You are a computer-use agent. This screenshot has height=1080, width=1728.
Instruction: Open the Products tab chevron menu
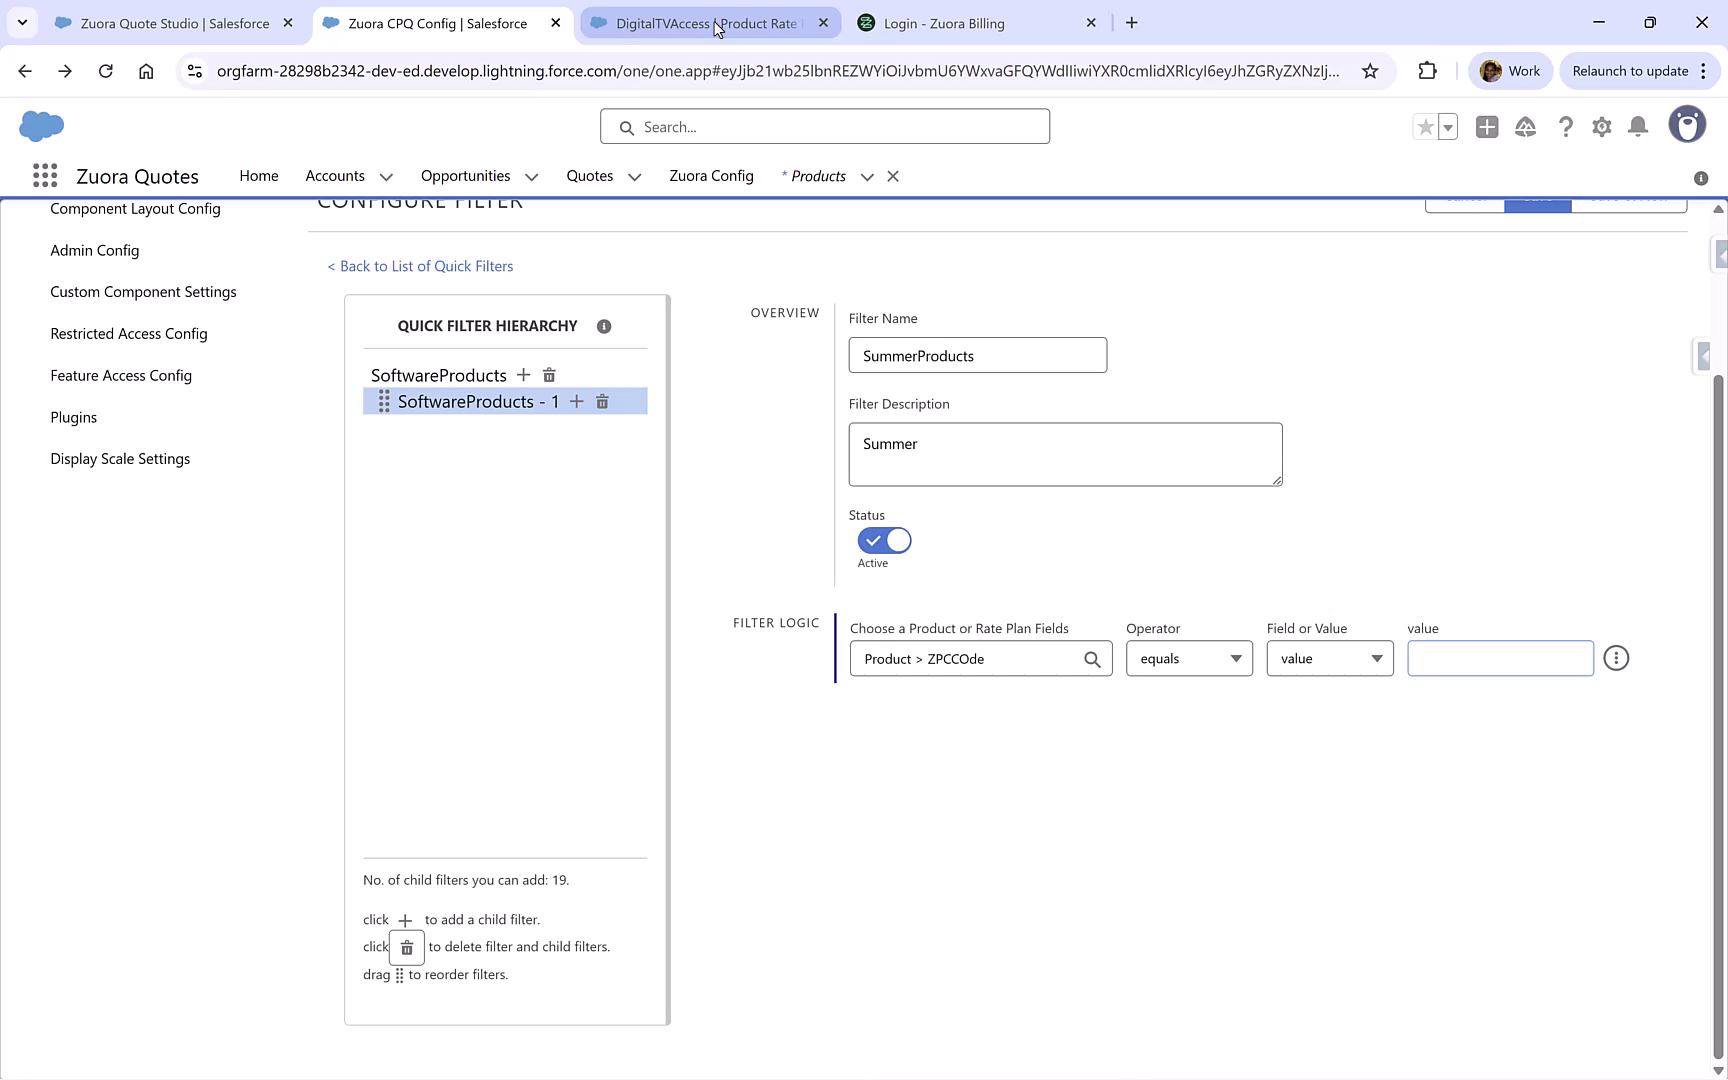pyautogui.click(x=867, y=176)
